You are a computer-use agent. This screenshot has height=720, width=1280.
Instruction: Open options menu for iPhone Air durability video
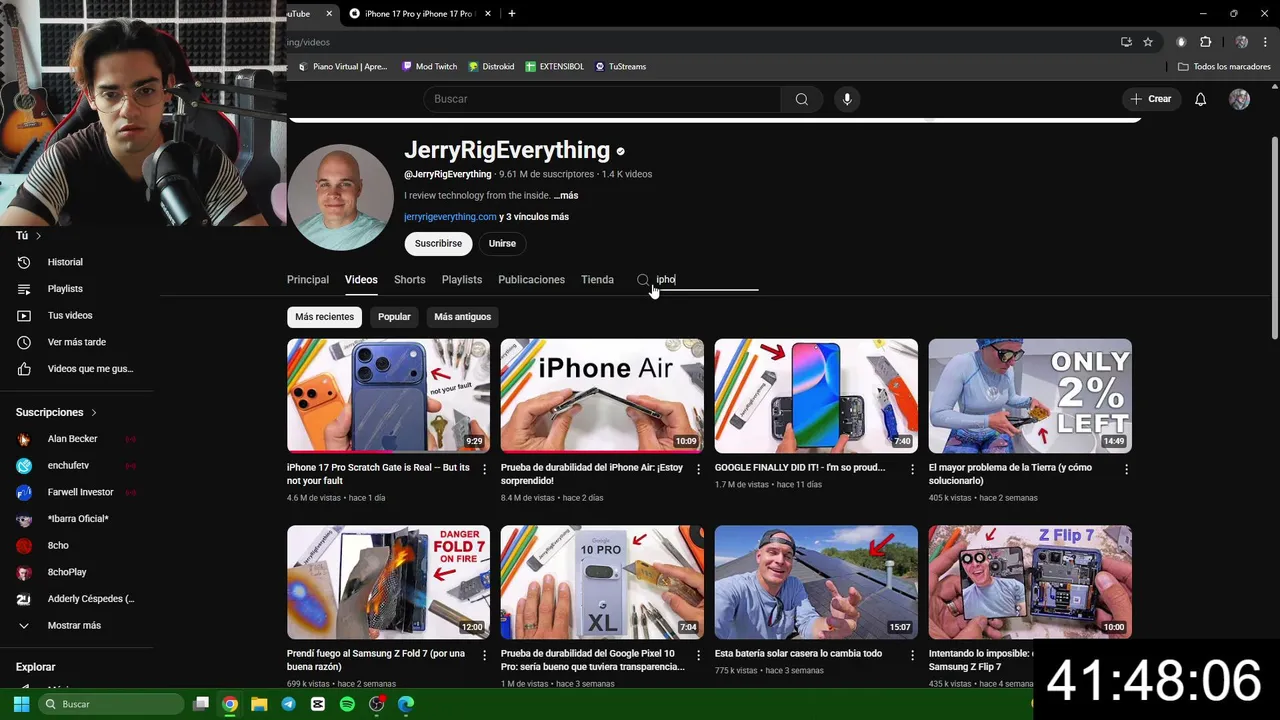click(x=698, y=469)
